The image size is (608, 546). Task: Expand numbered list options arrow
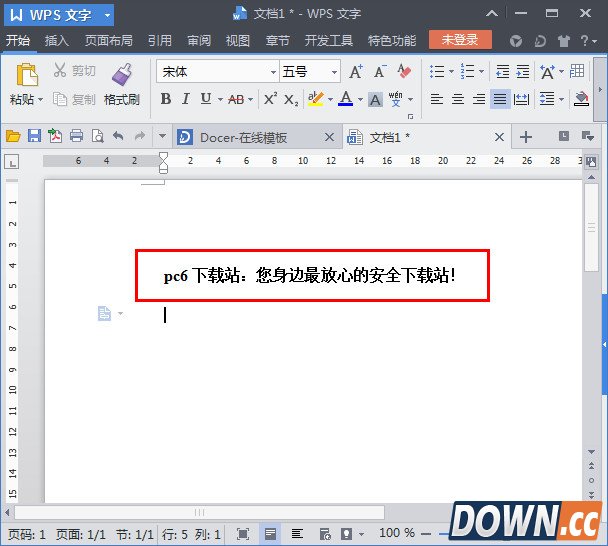482,72
